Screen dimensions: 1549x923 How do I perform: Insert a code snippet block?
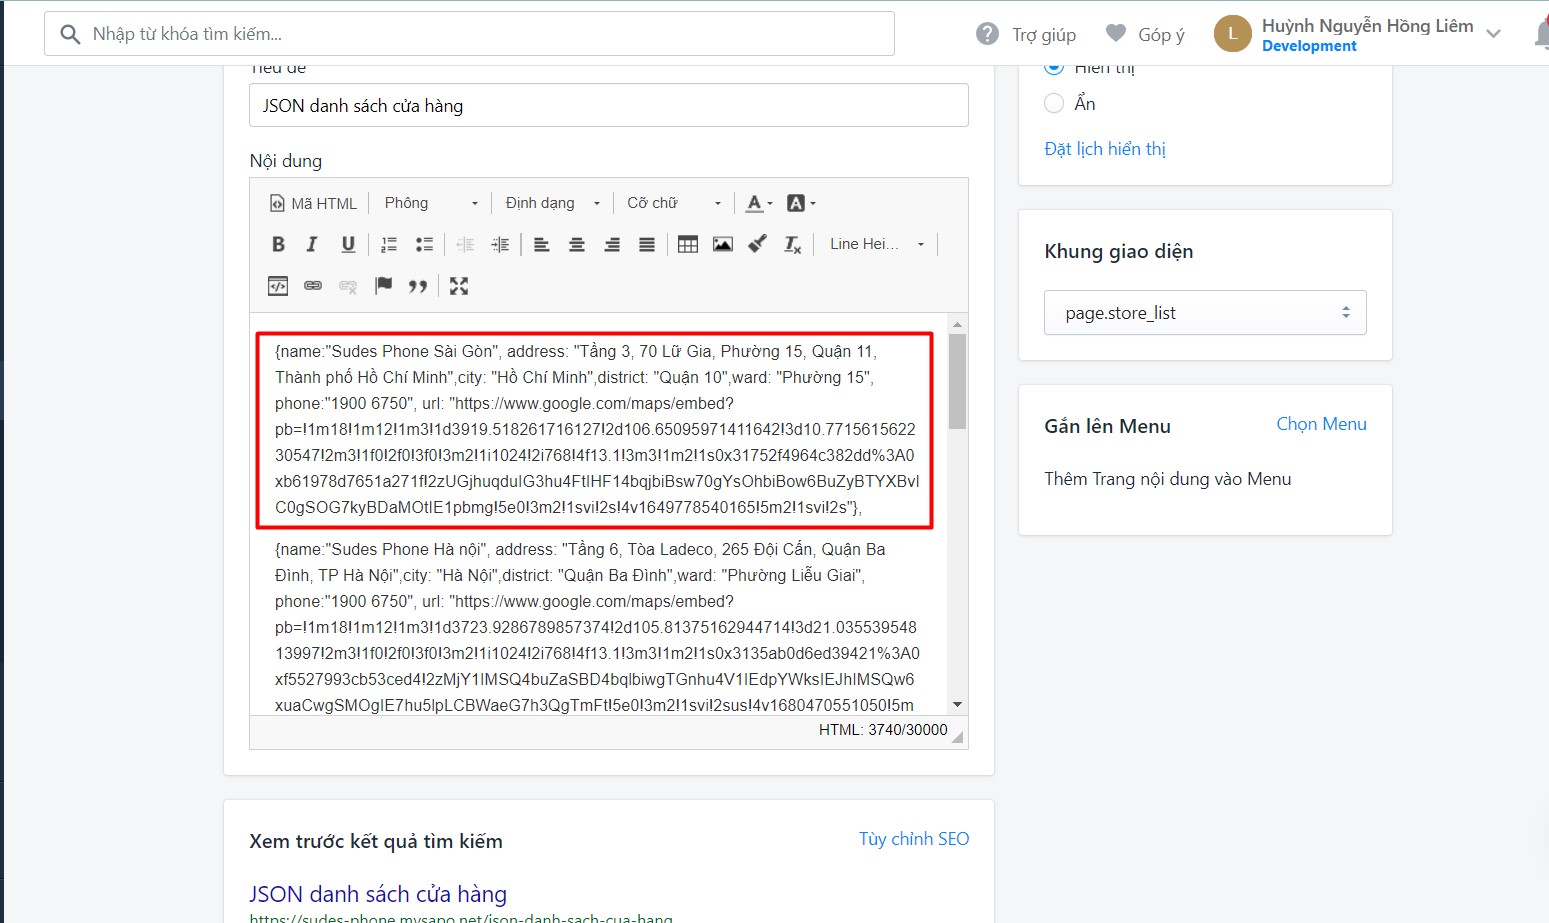(x=278, y=286)
